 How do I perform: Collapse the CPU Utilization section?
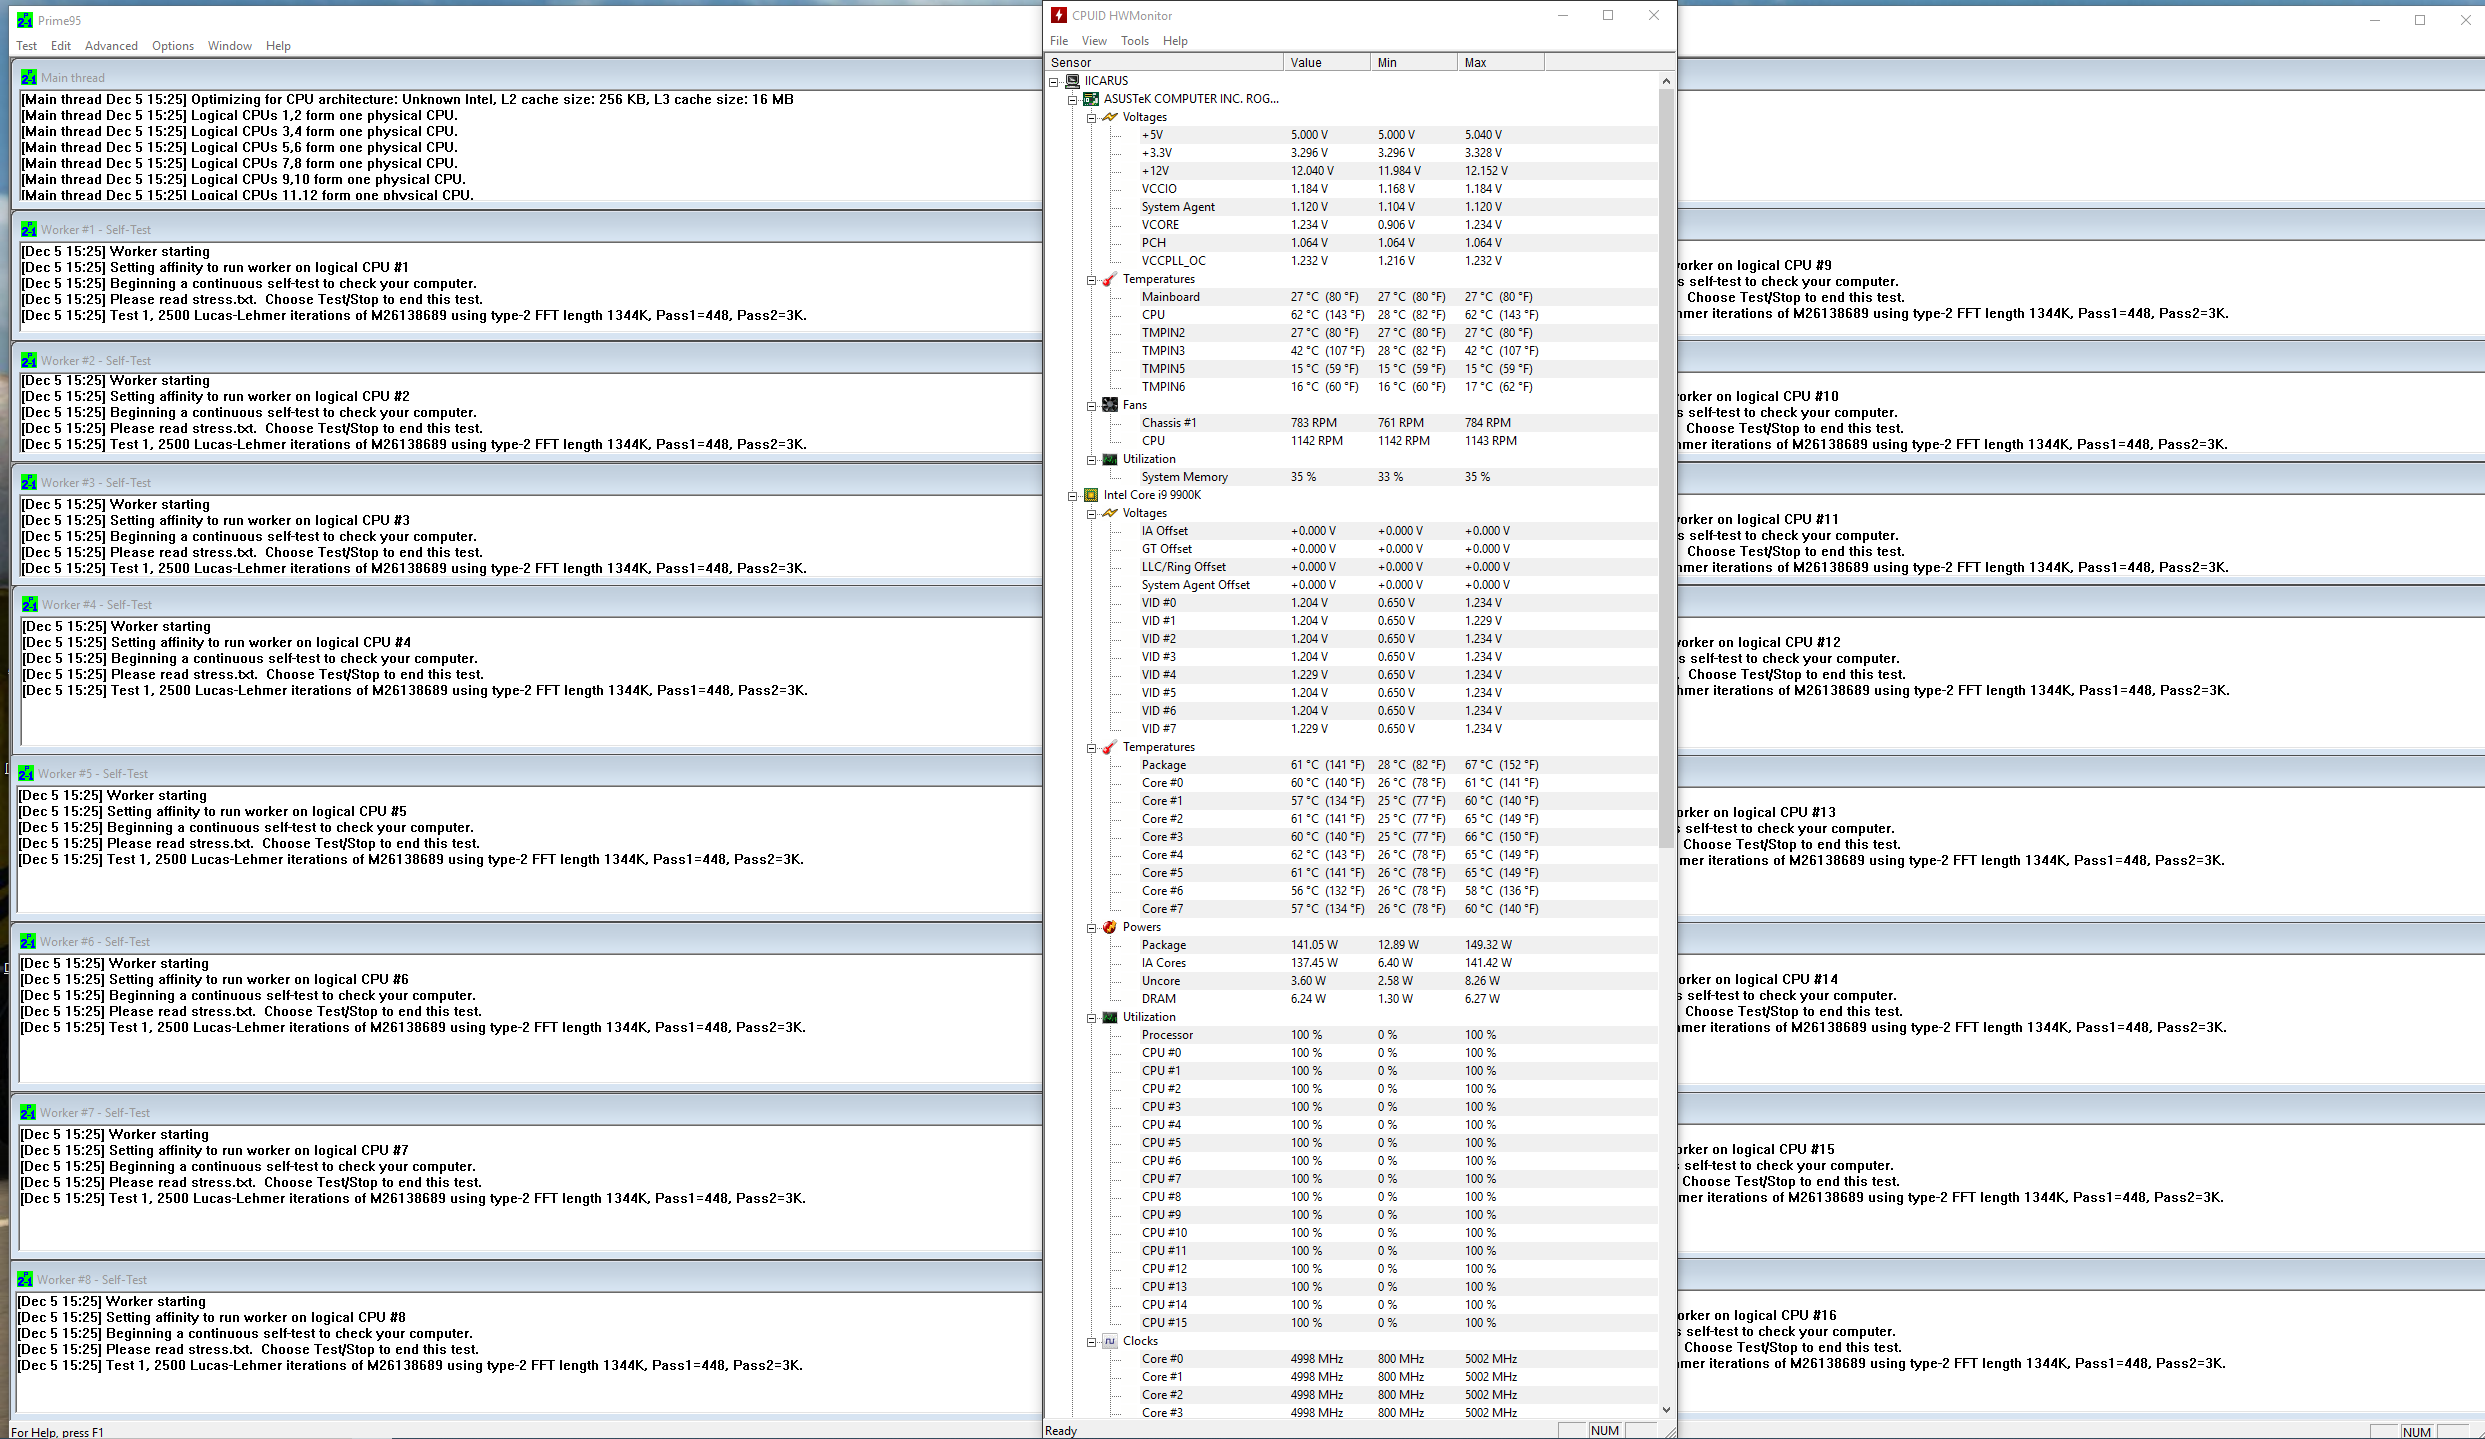pyautogui.click(x=1092, y=1017)
